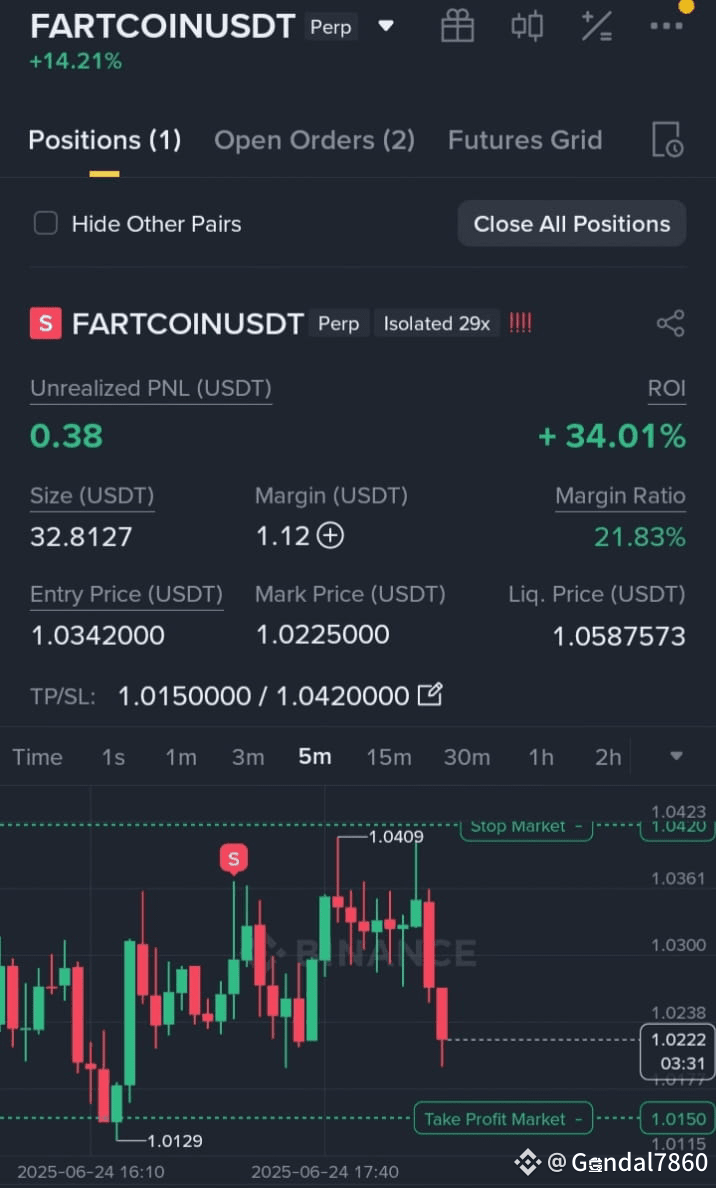Tap the Take Profit Market order label
Viewport: 716px width, 1188px height.
(503, 1118)
